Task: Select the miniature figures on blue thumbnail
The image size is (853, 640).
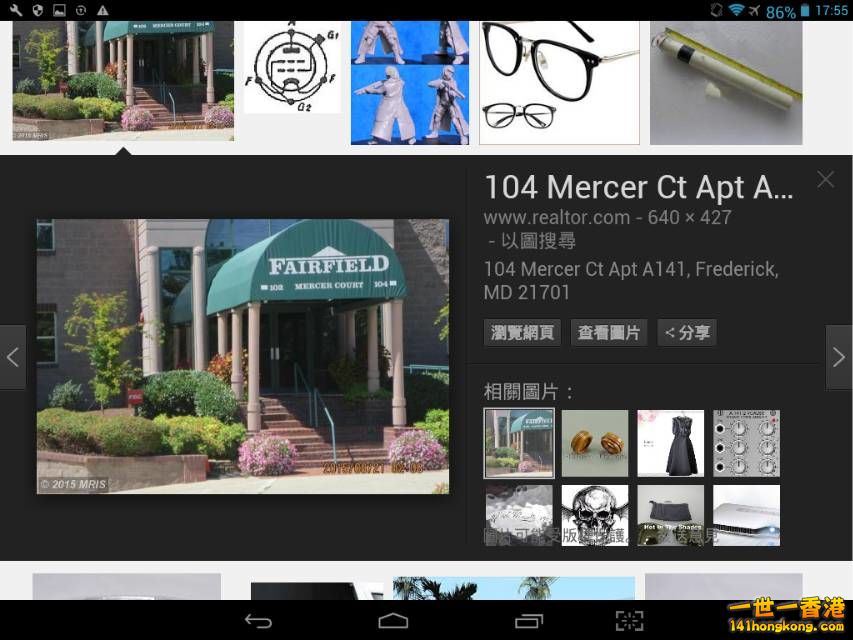Action: [410, 83]
